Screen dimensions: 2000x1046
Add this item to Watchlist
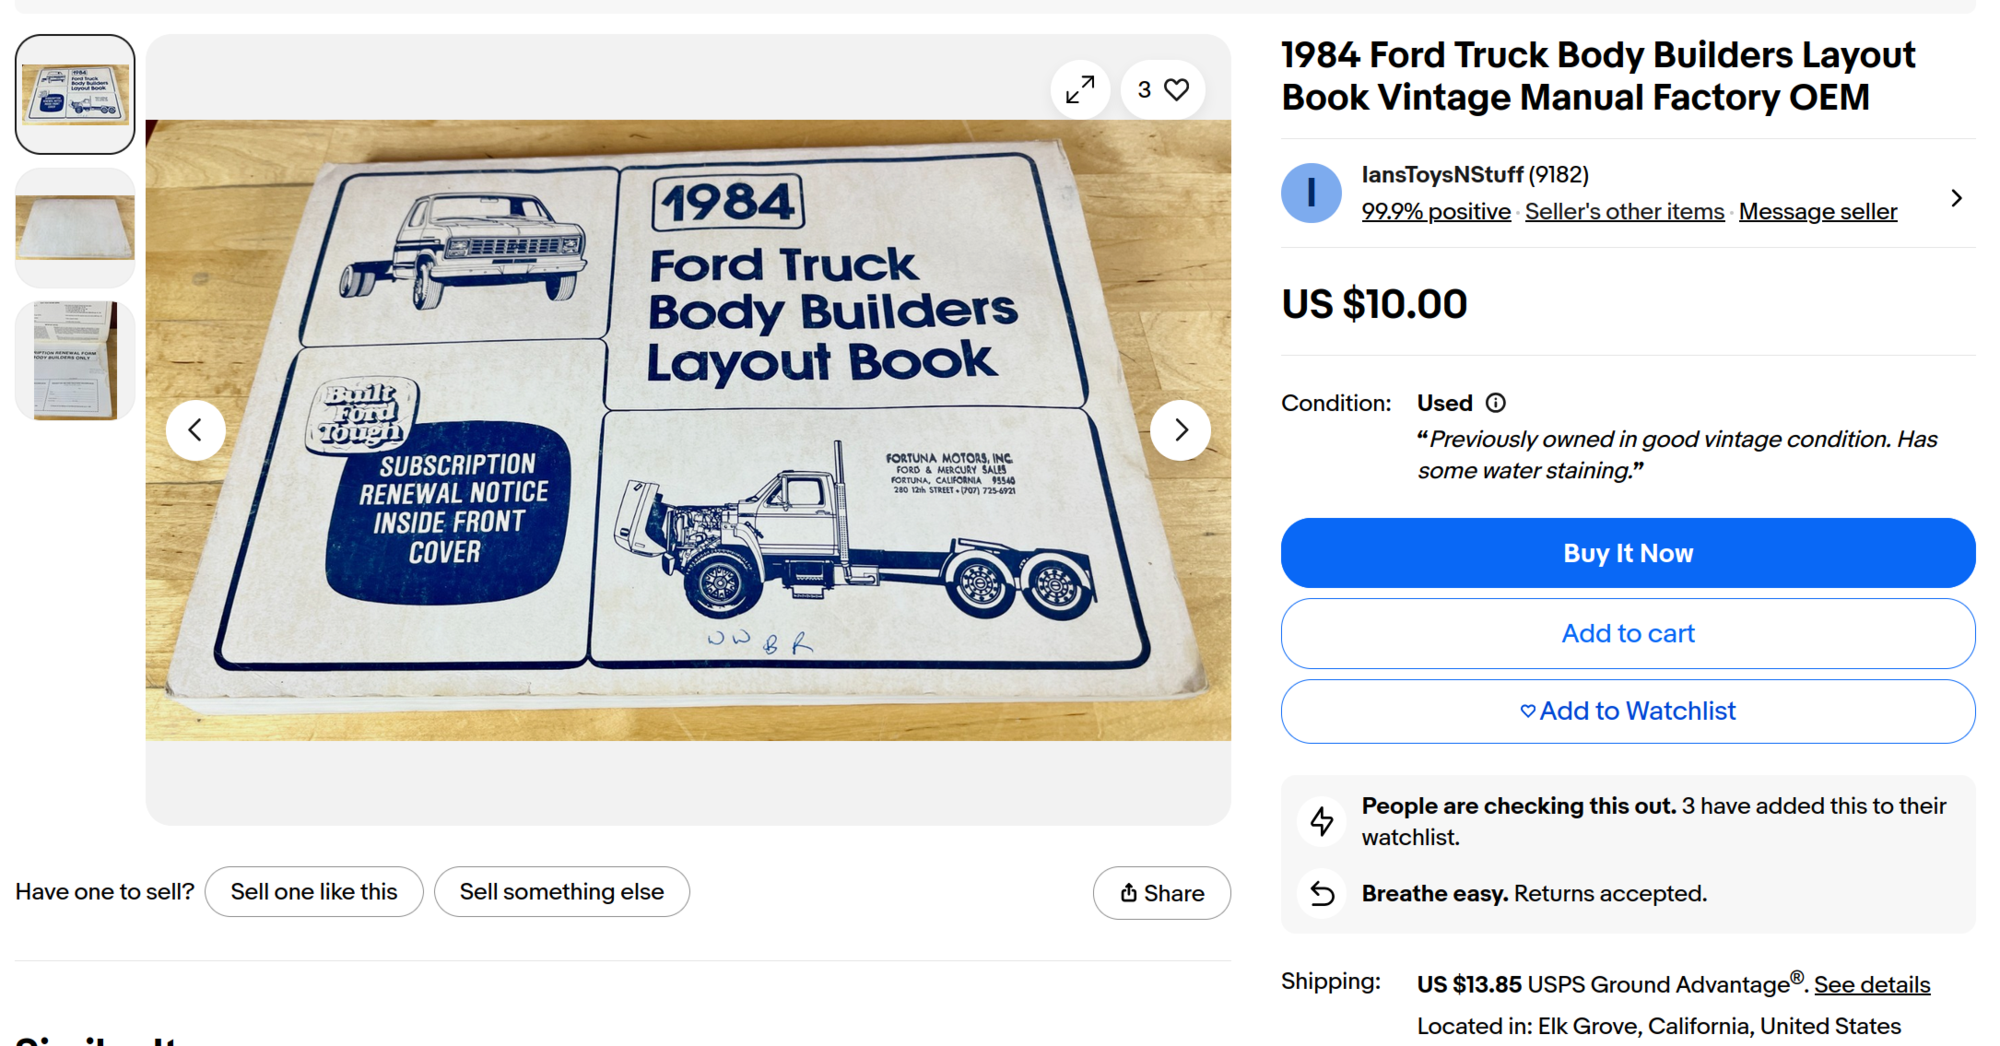(x=1627, y=711)
